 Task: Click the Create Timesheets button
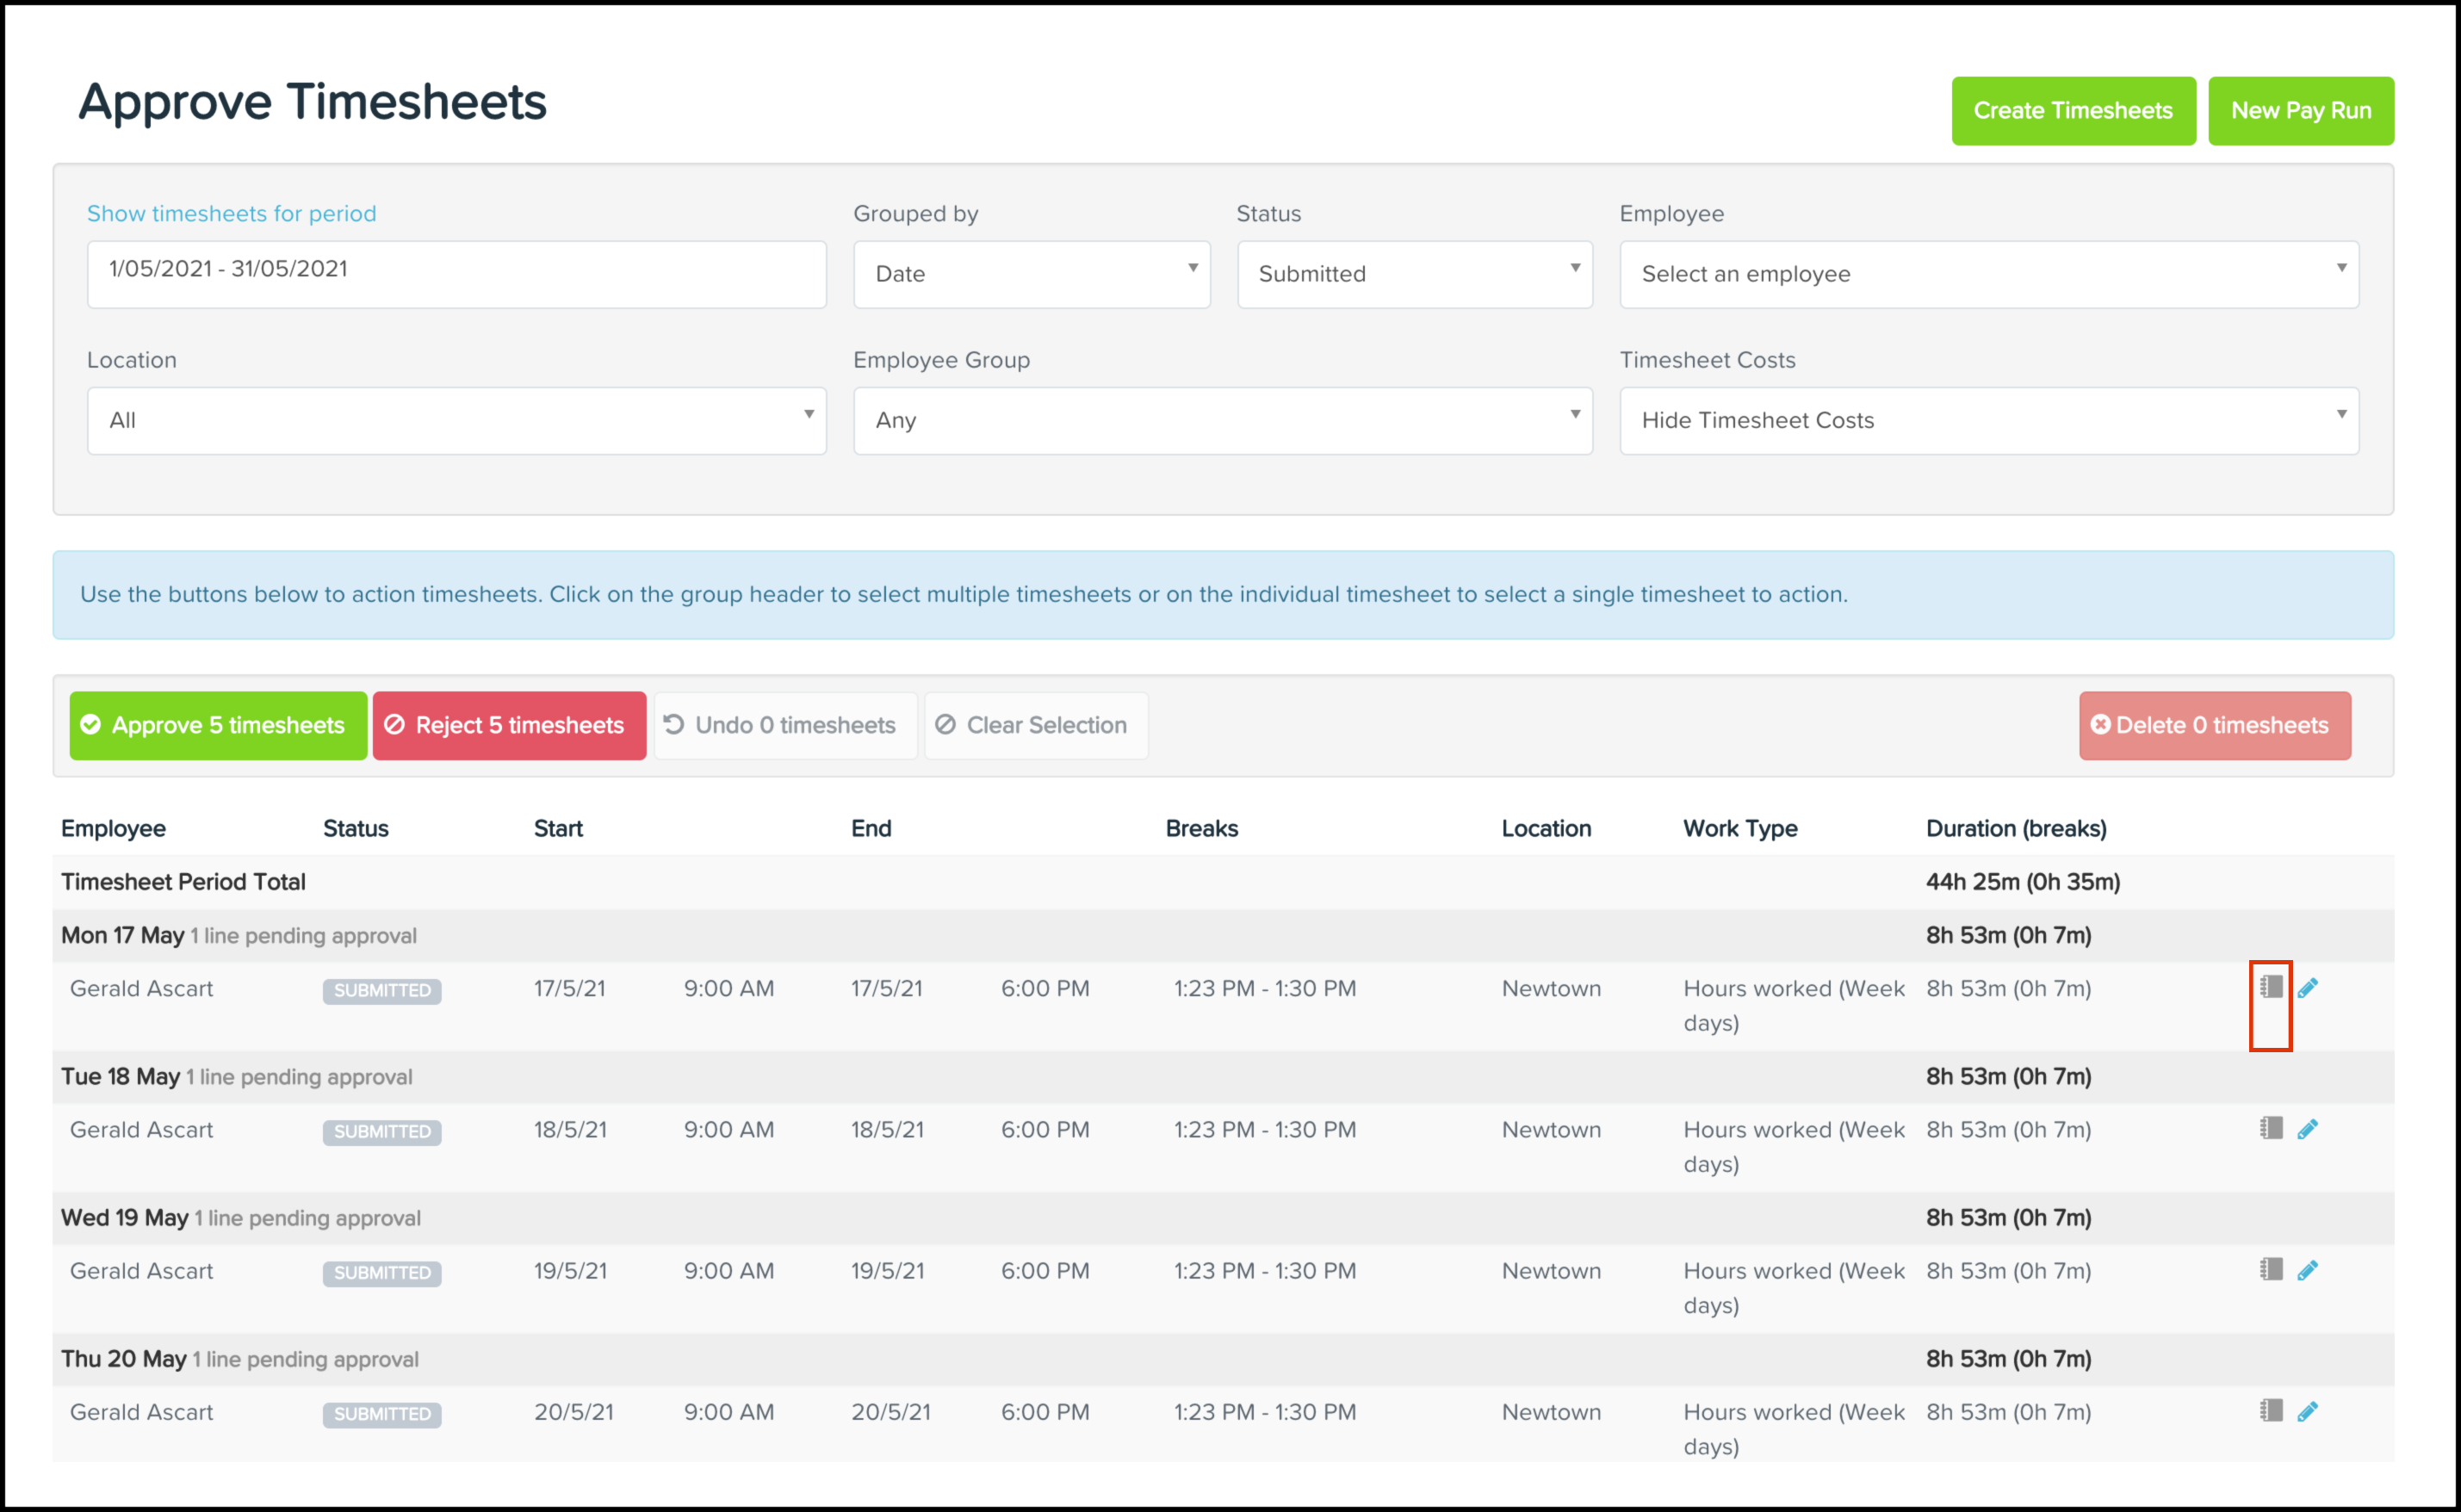coord(2072,110)
